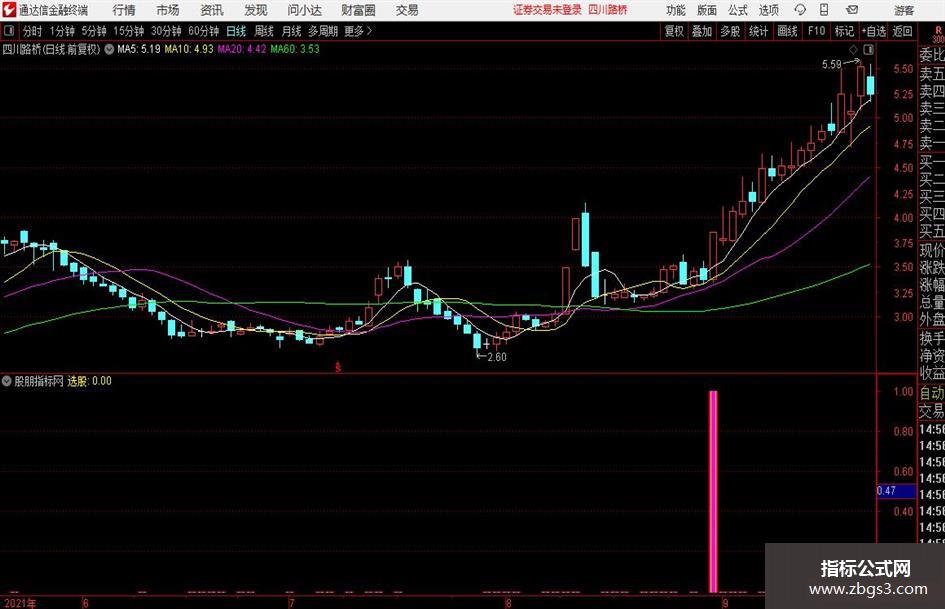Open the 功能 menu
The height and width of the screenshot is (609, 945).
[676, 10]
